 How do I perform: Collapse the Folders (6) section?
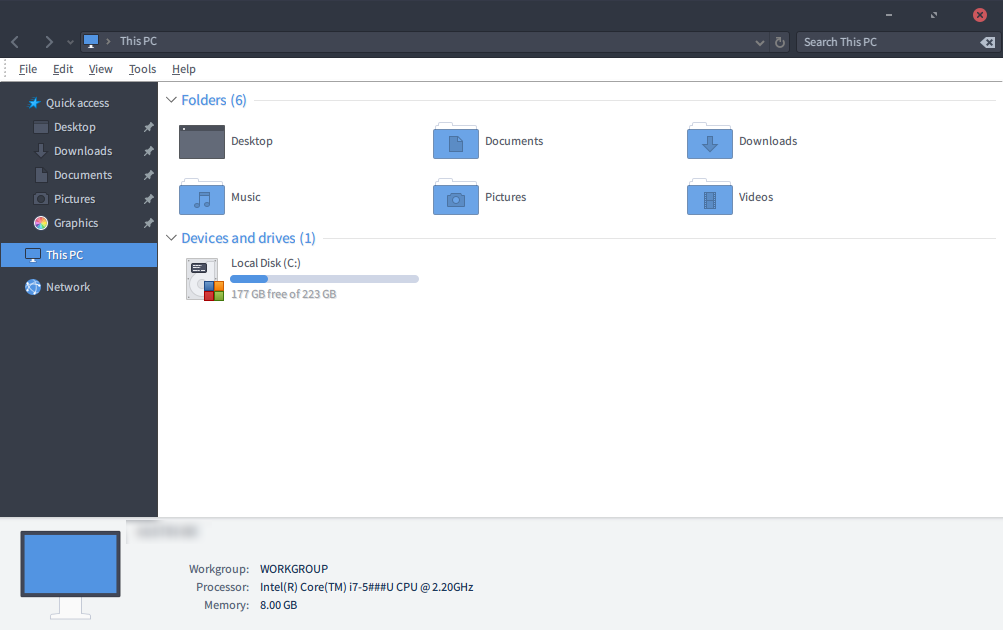point(171,100)
